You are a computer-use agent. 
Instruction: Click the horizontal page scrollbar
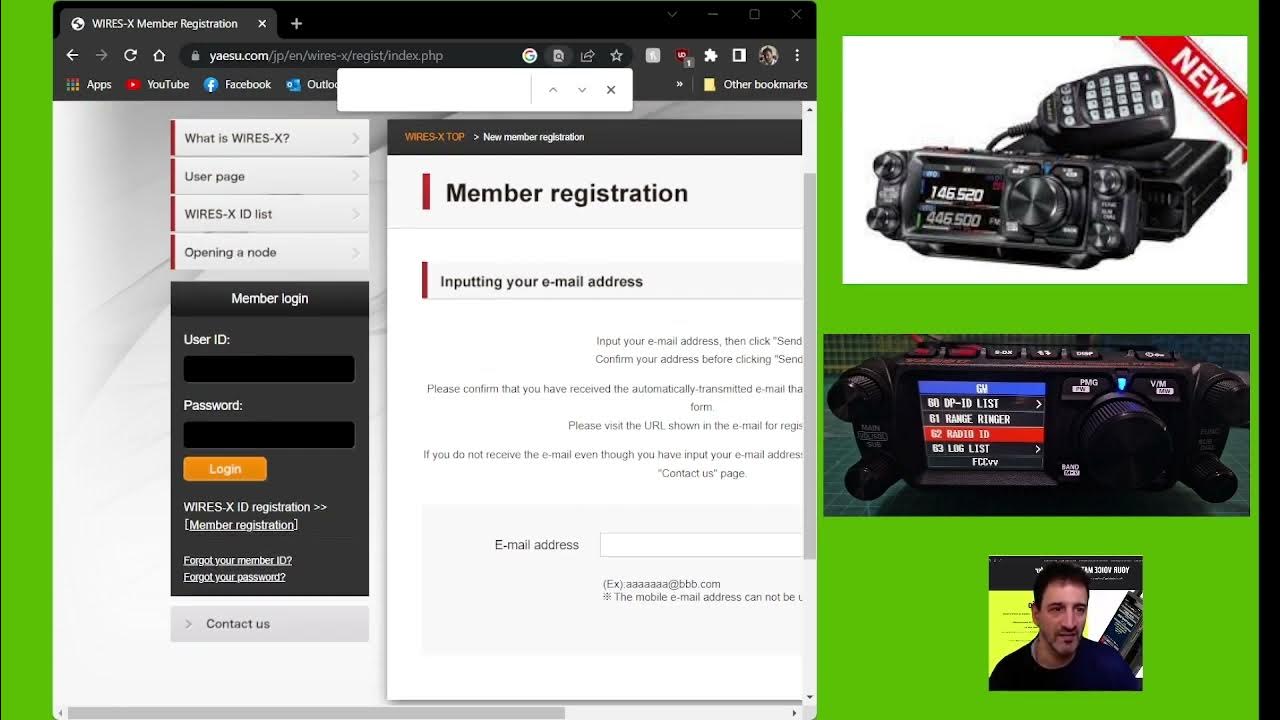point(316,713)
